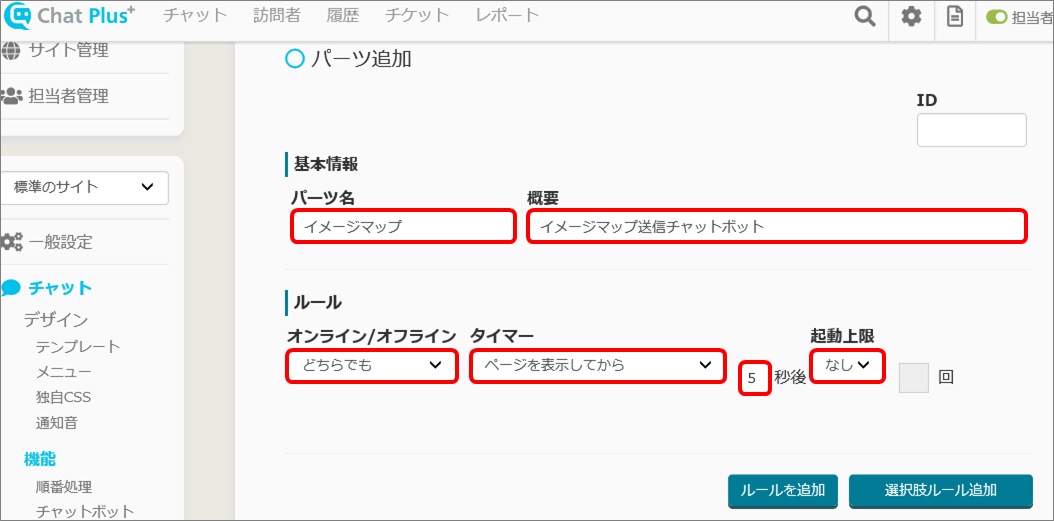This screenshot has width=1054, height=521.
Task: Click the gears icon beside 一般設定
Action: [11, 242]
